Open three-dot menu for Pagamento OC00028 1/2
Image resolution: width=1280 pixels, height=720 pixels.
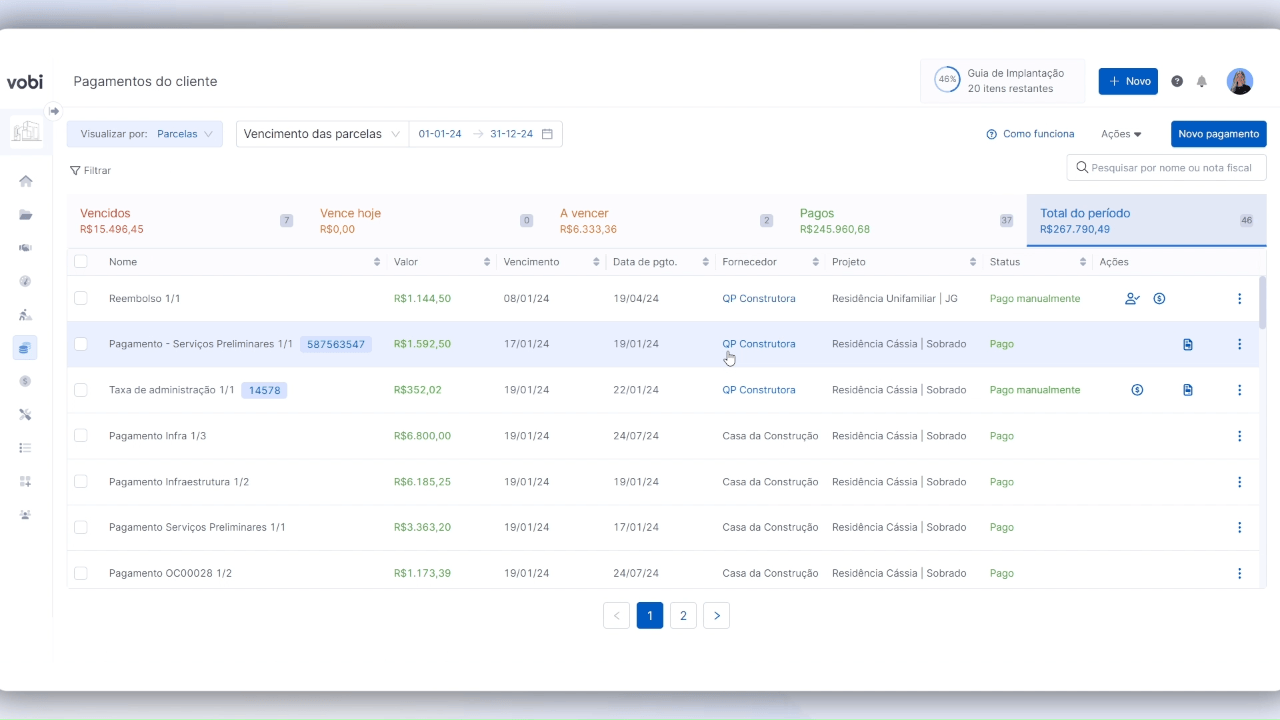tap(1239, 573)
